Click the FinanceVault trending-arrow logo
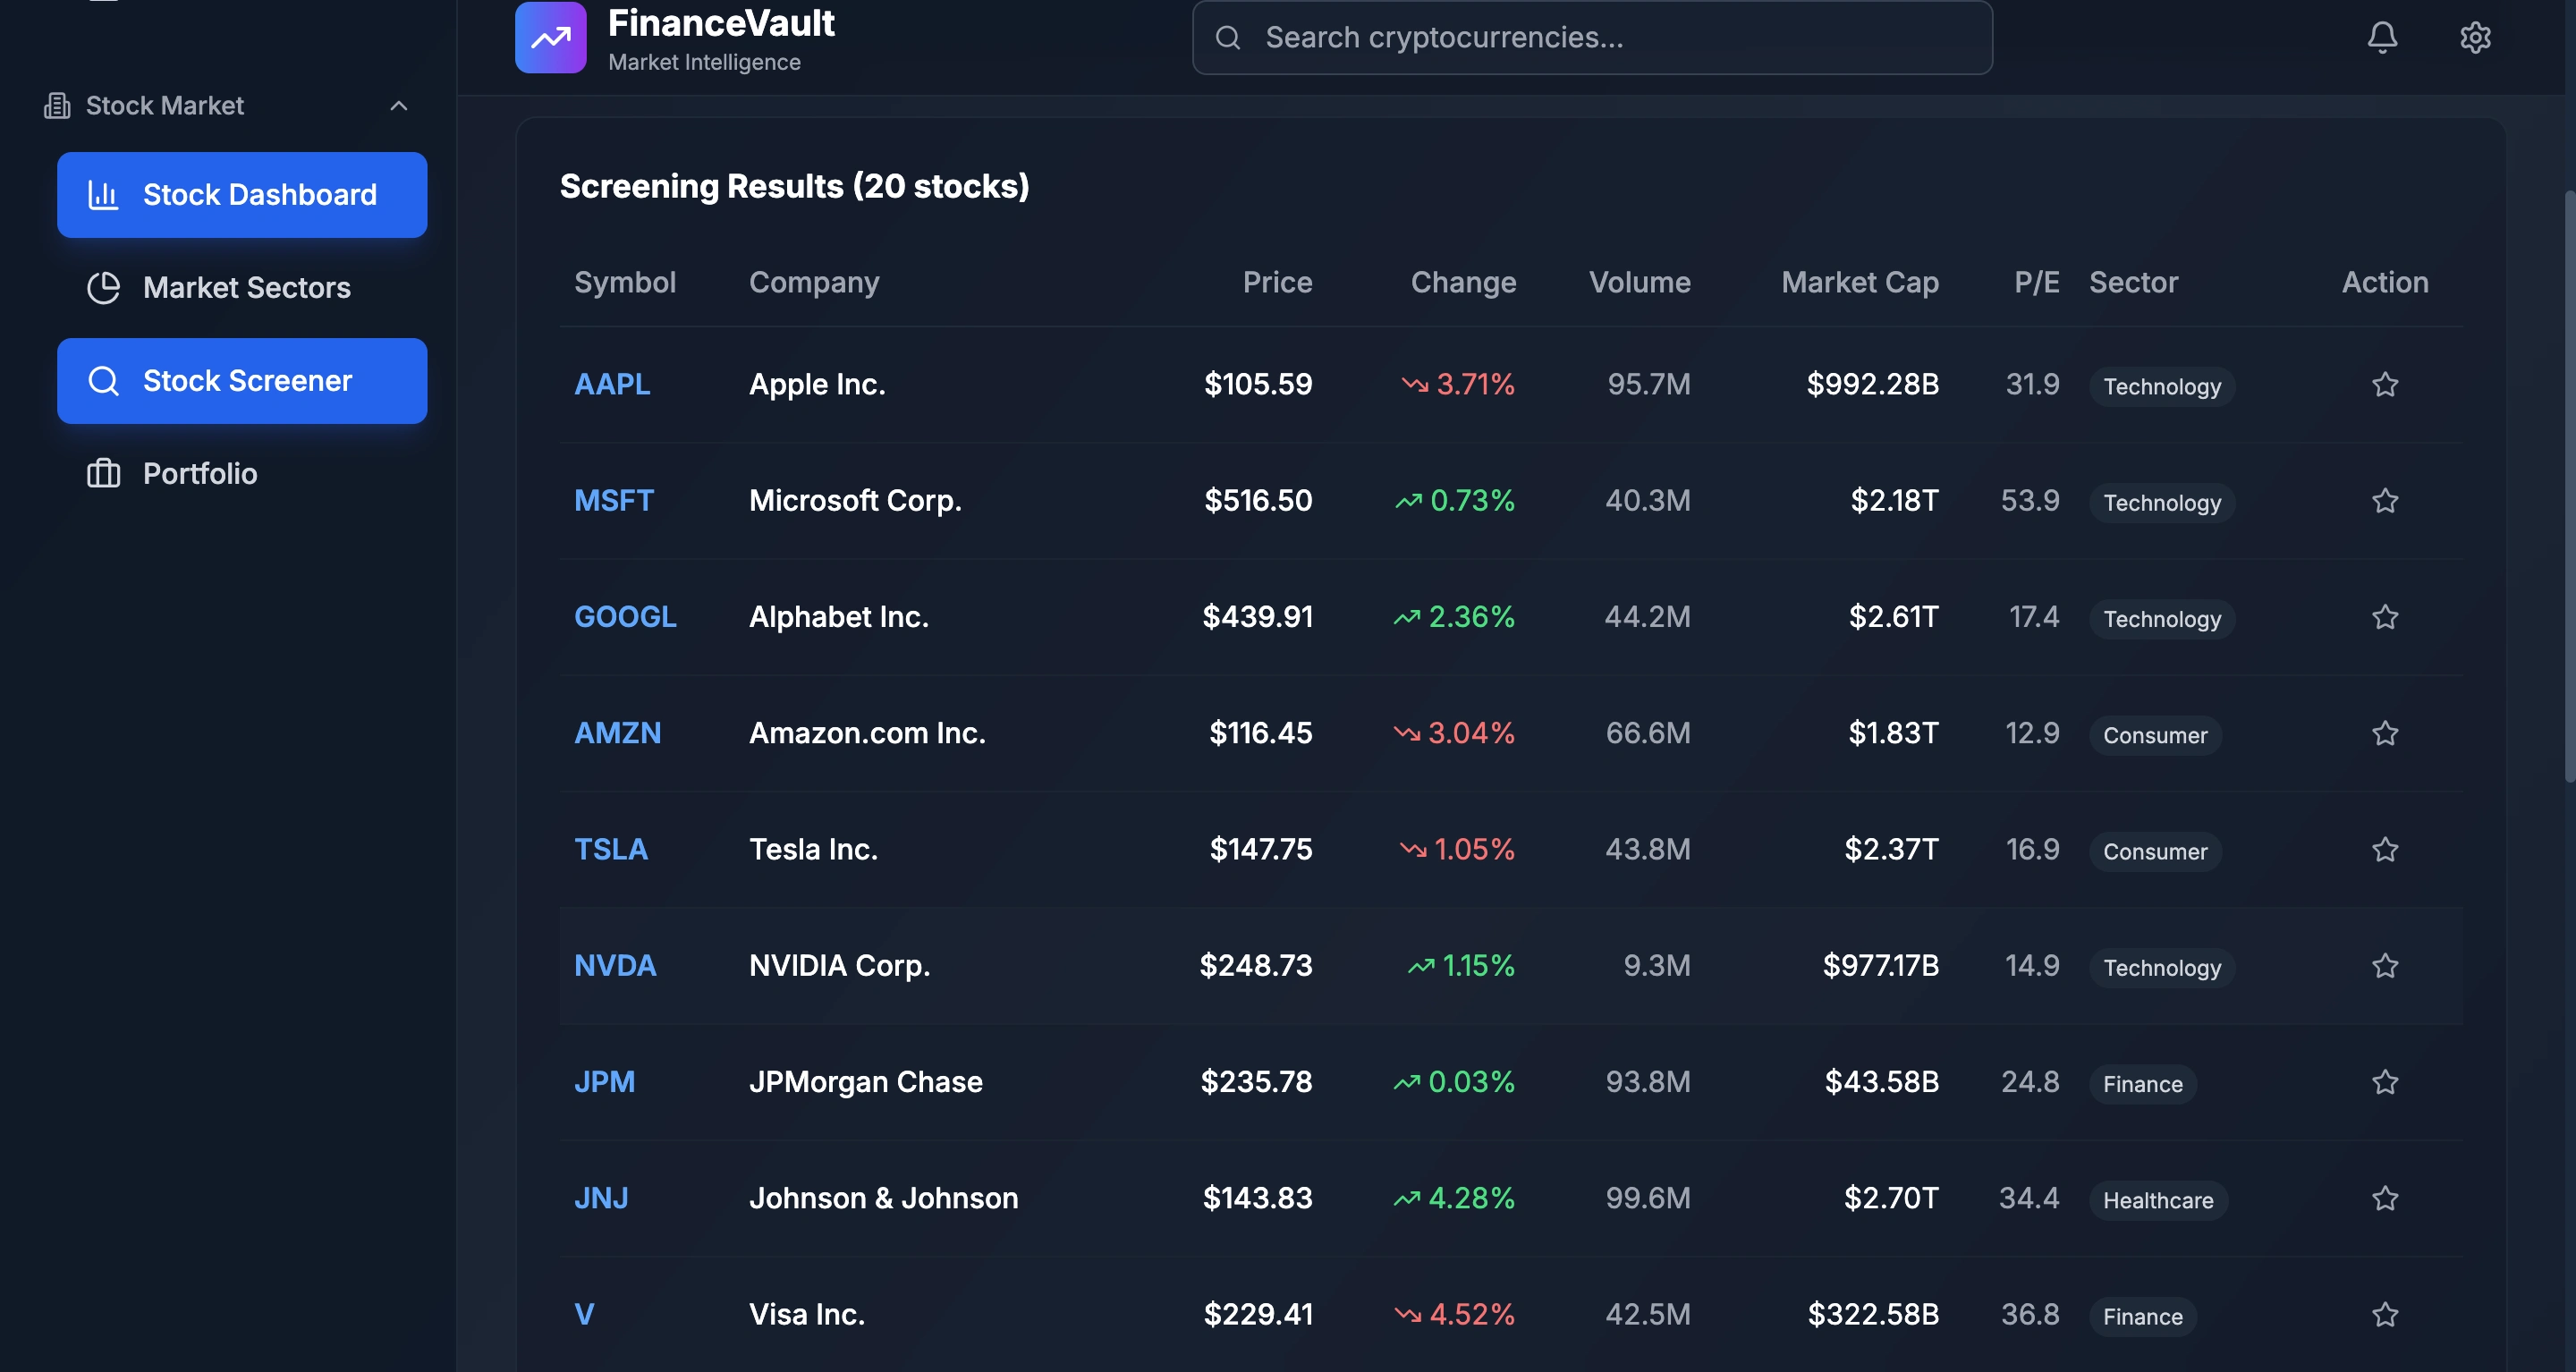This screenshot has height=1372, width=2576. 550,38
